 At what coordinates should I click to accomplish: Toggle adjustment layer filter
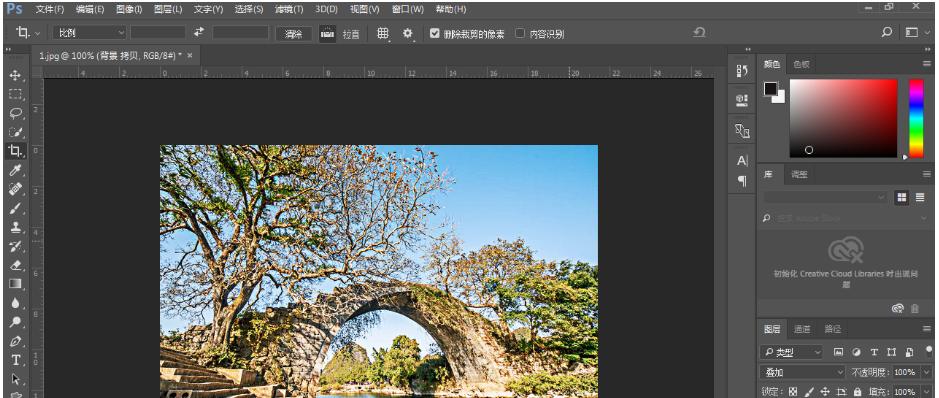(x=856, y=353)
